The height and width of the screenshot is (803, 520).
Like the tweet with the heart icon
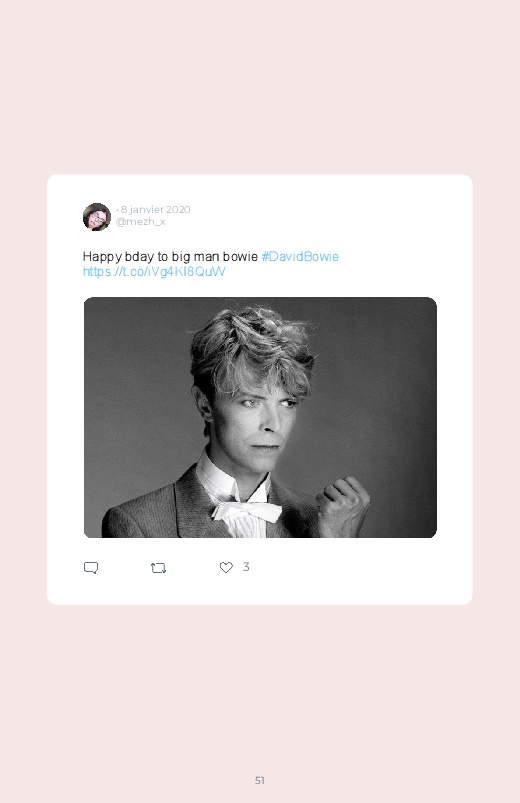tap(226, 567)
